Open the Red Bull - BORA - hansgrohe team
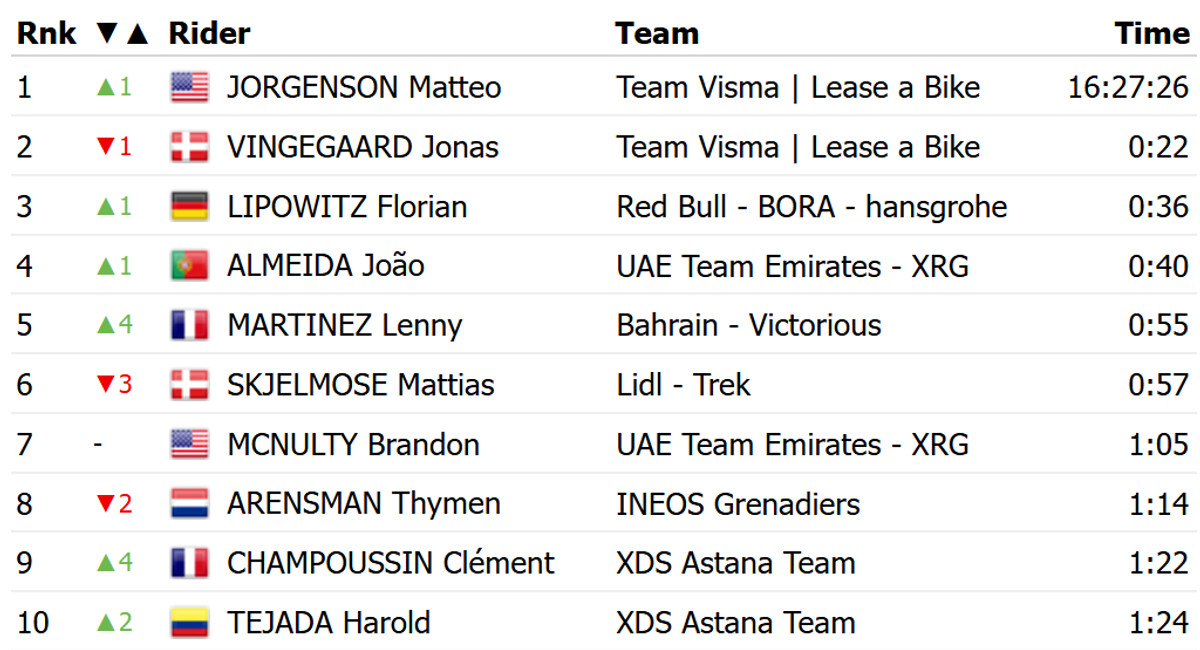Image resolution: width=1200 pixels, height=650 pixels. click(x=811, y=207)
